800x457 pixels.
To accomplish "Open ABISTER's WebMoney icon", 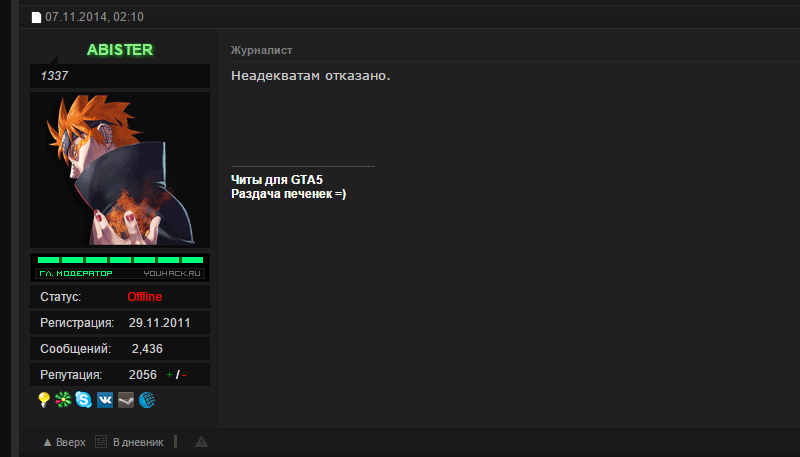I will click(147, 400).
